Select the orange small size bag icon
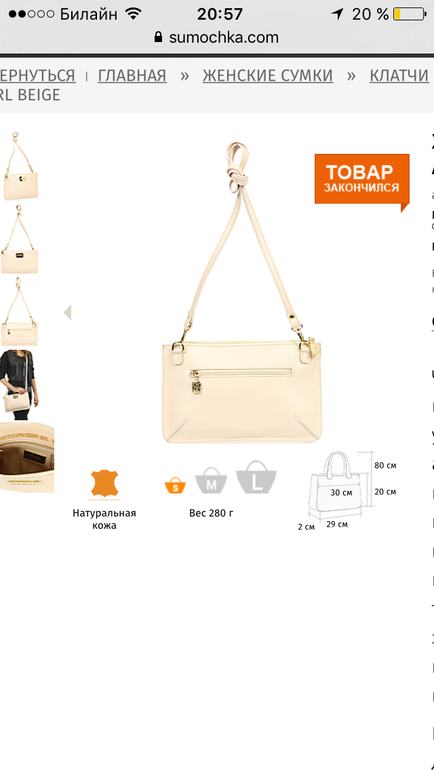This screenshot has height=770, width=434. tap(175, 485)
